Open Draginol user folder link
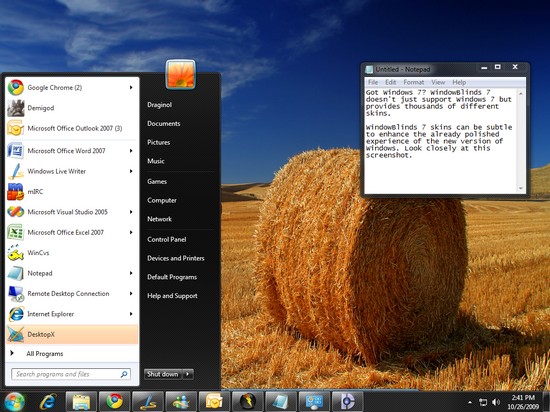The width and height of the screenshot is (550, 412). click(160, 105)
